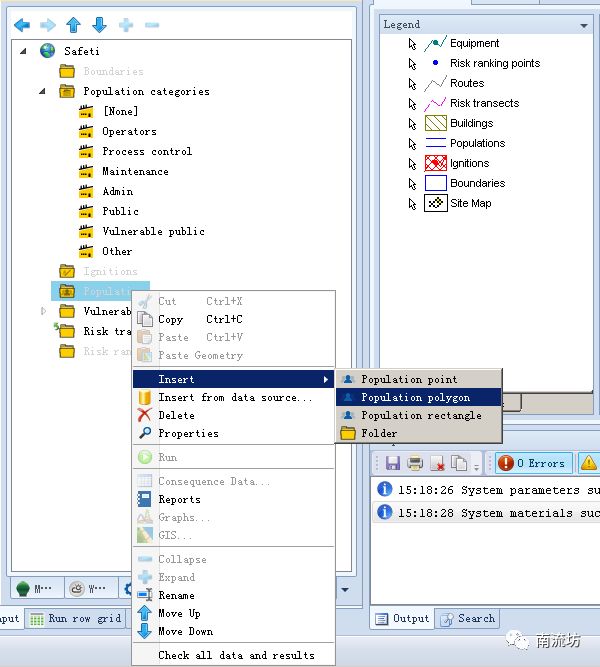This screenshot has height=667, width=600.
Task: Click the blue up arrow toolbar icon
Action: [x=74, y=25]
